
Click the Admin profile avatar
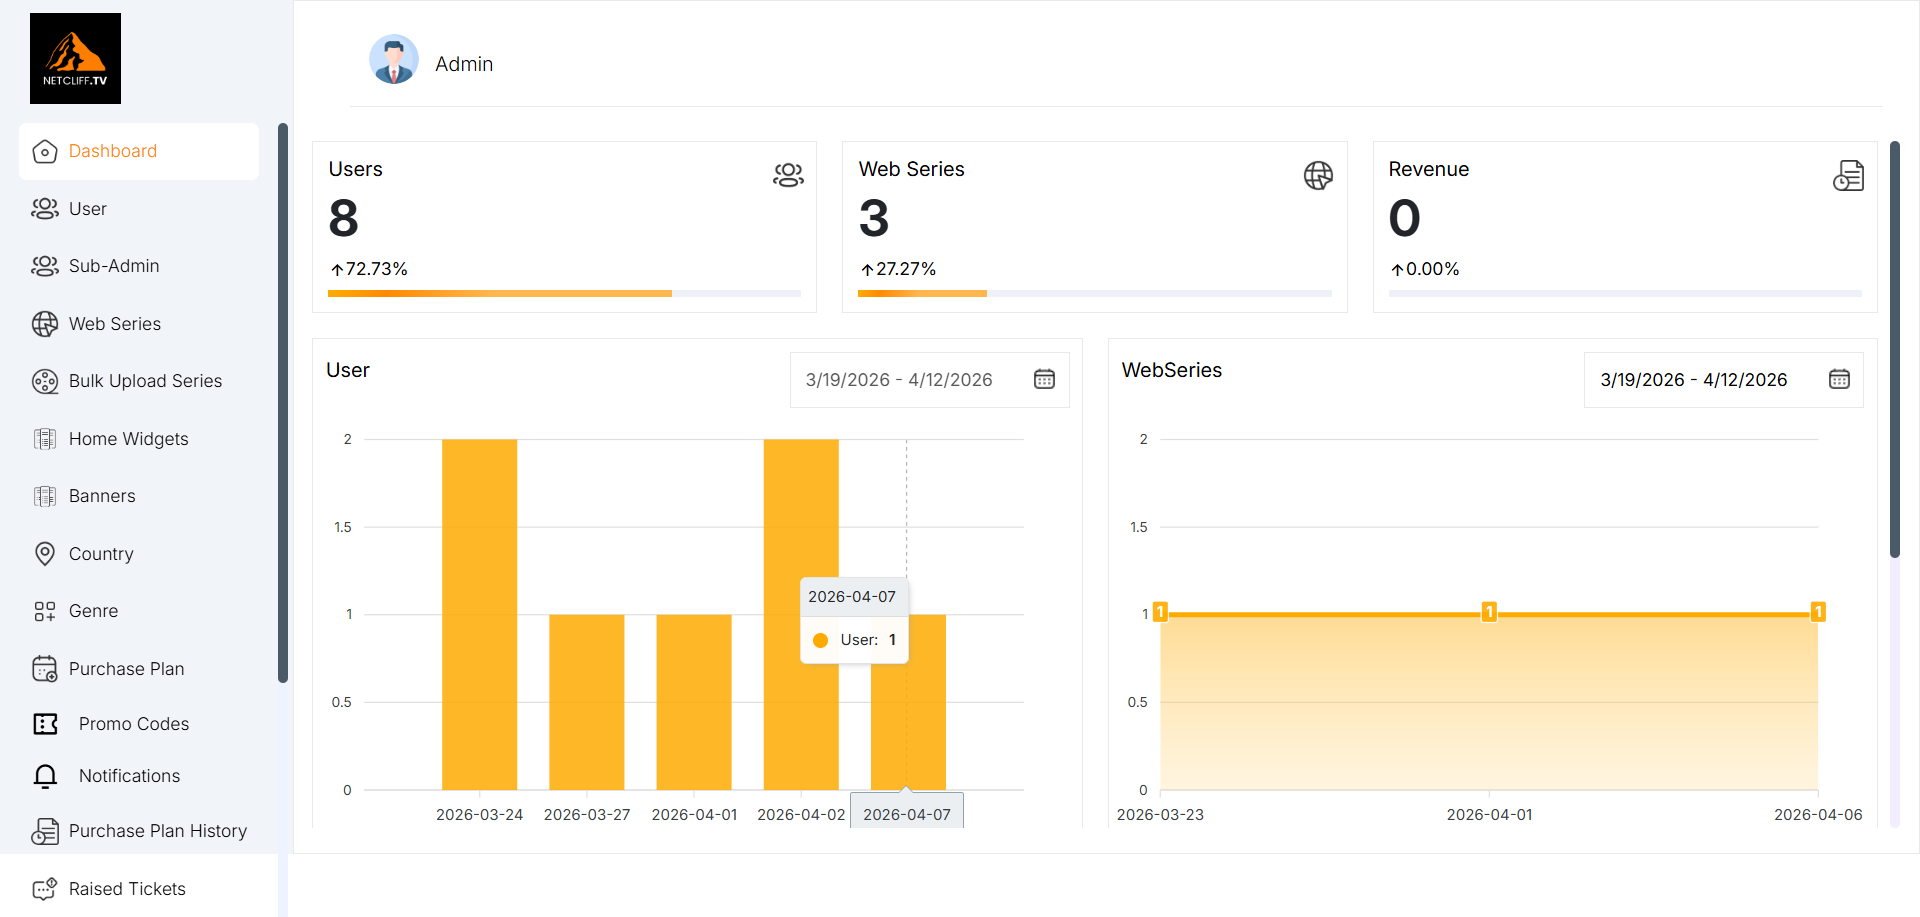(394, 60)
